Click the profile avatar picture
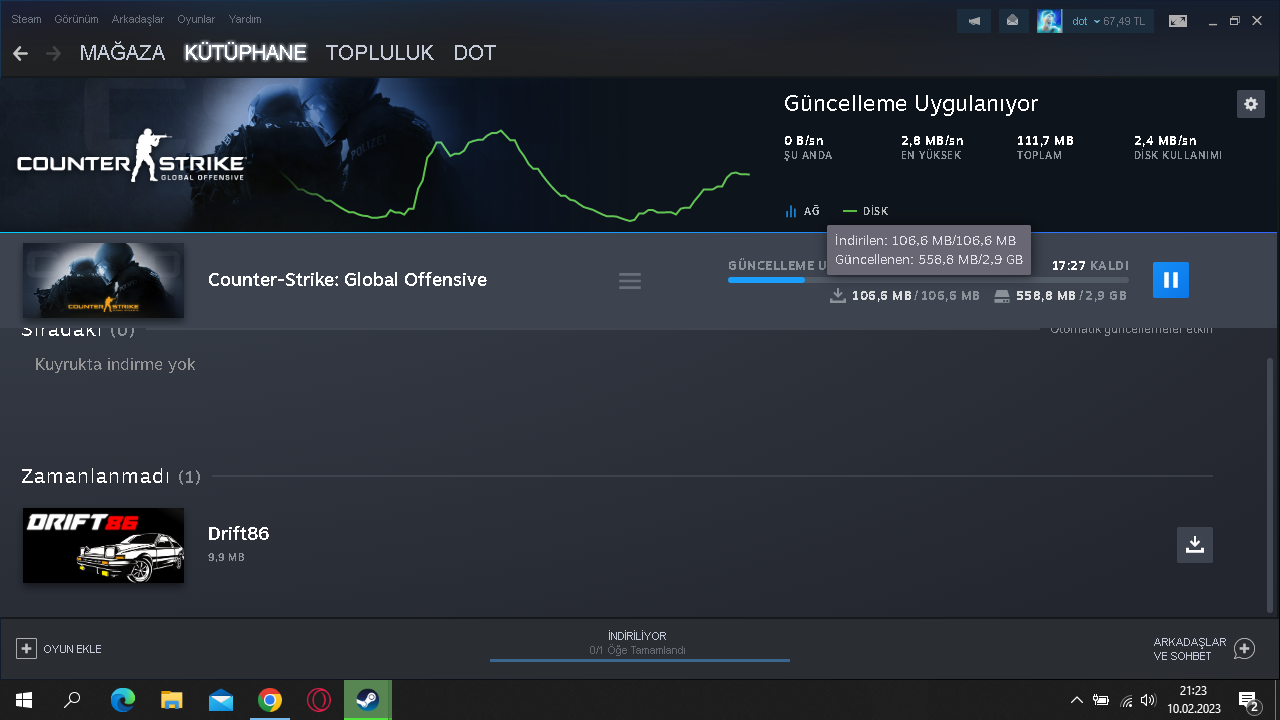Image resolution: width=1280 pixels, height=720 pixels. [x=1049, y=21]
